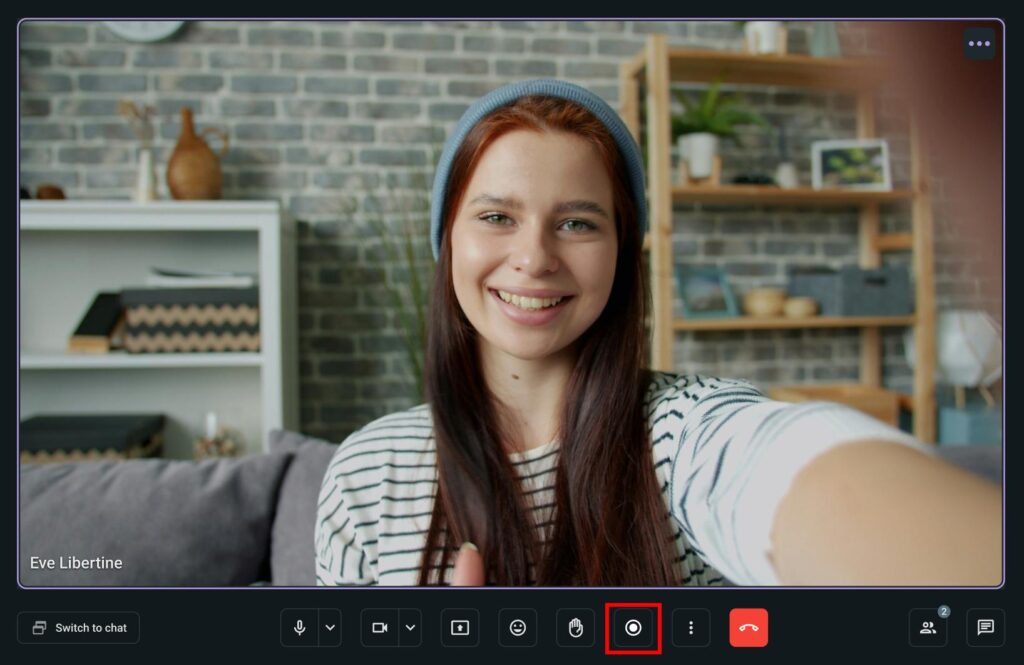Click the horizontal three-dot icon on video tile

point(979,44)
